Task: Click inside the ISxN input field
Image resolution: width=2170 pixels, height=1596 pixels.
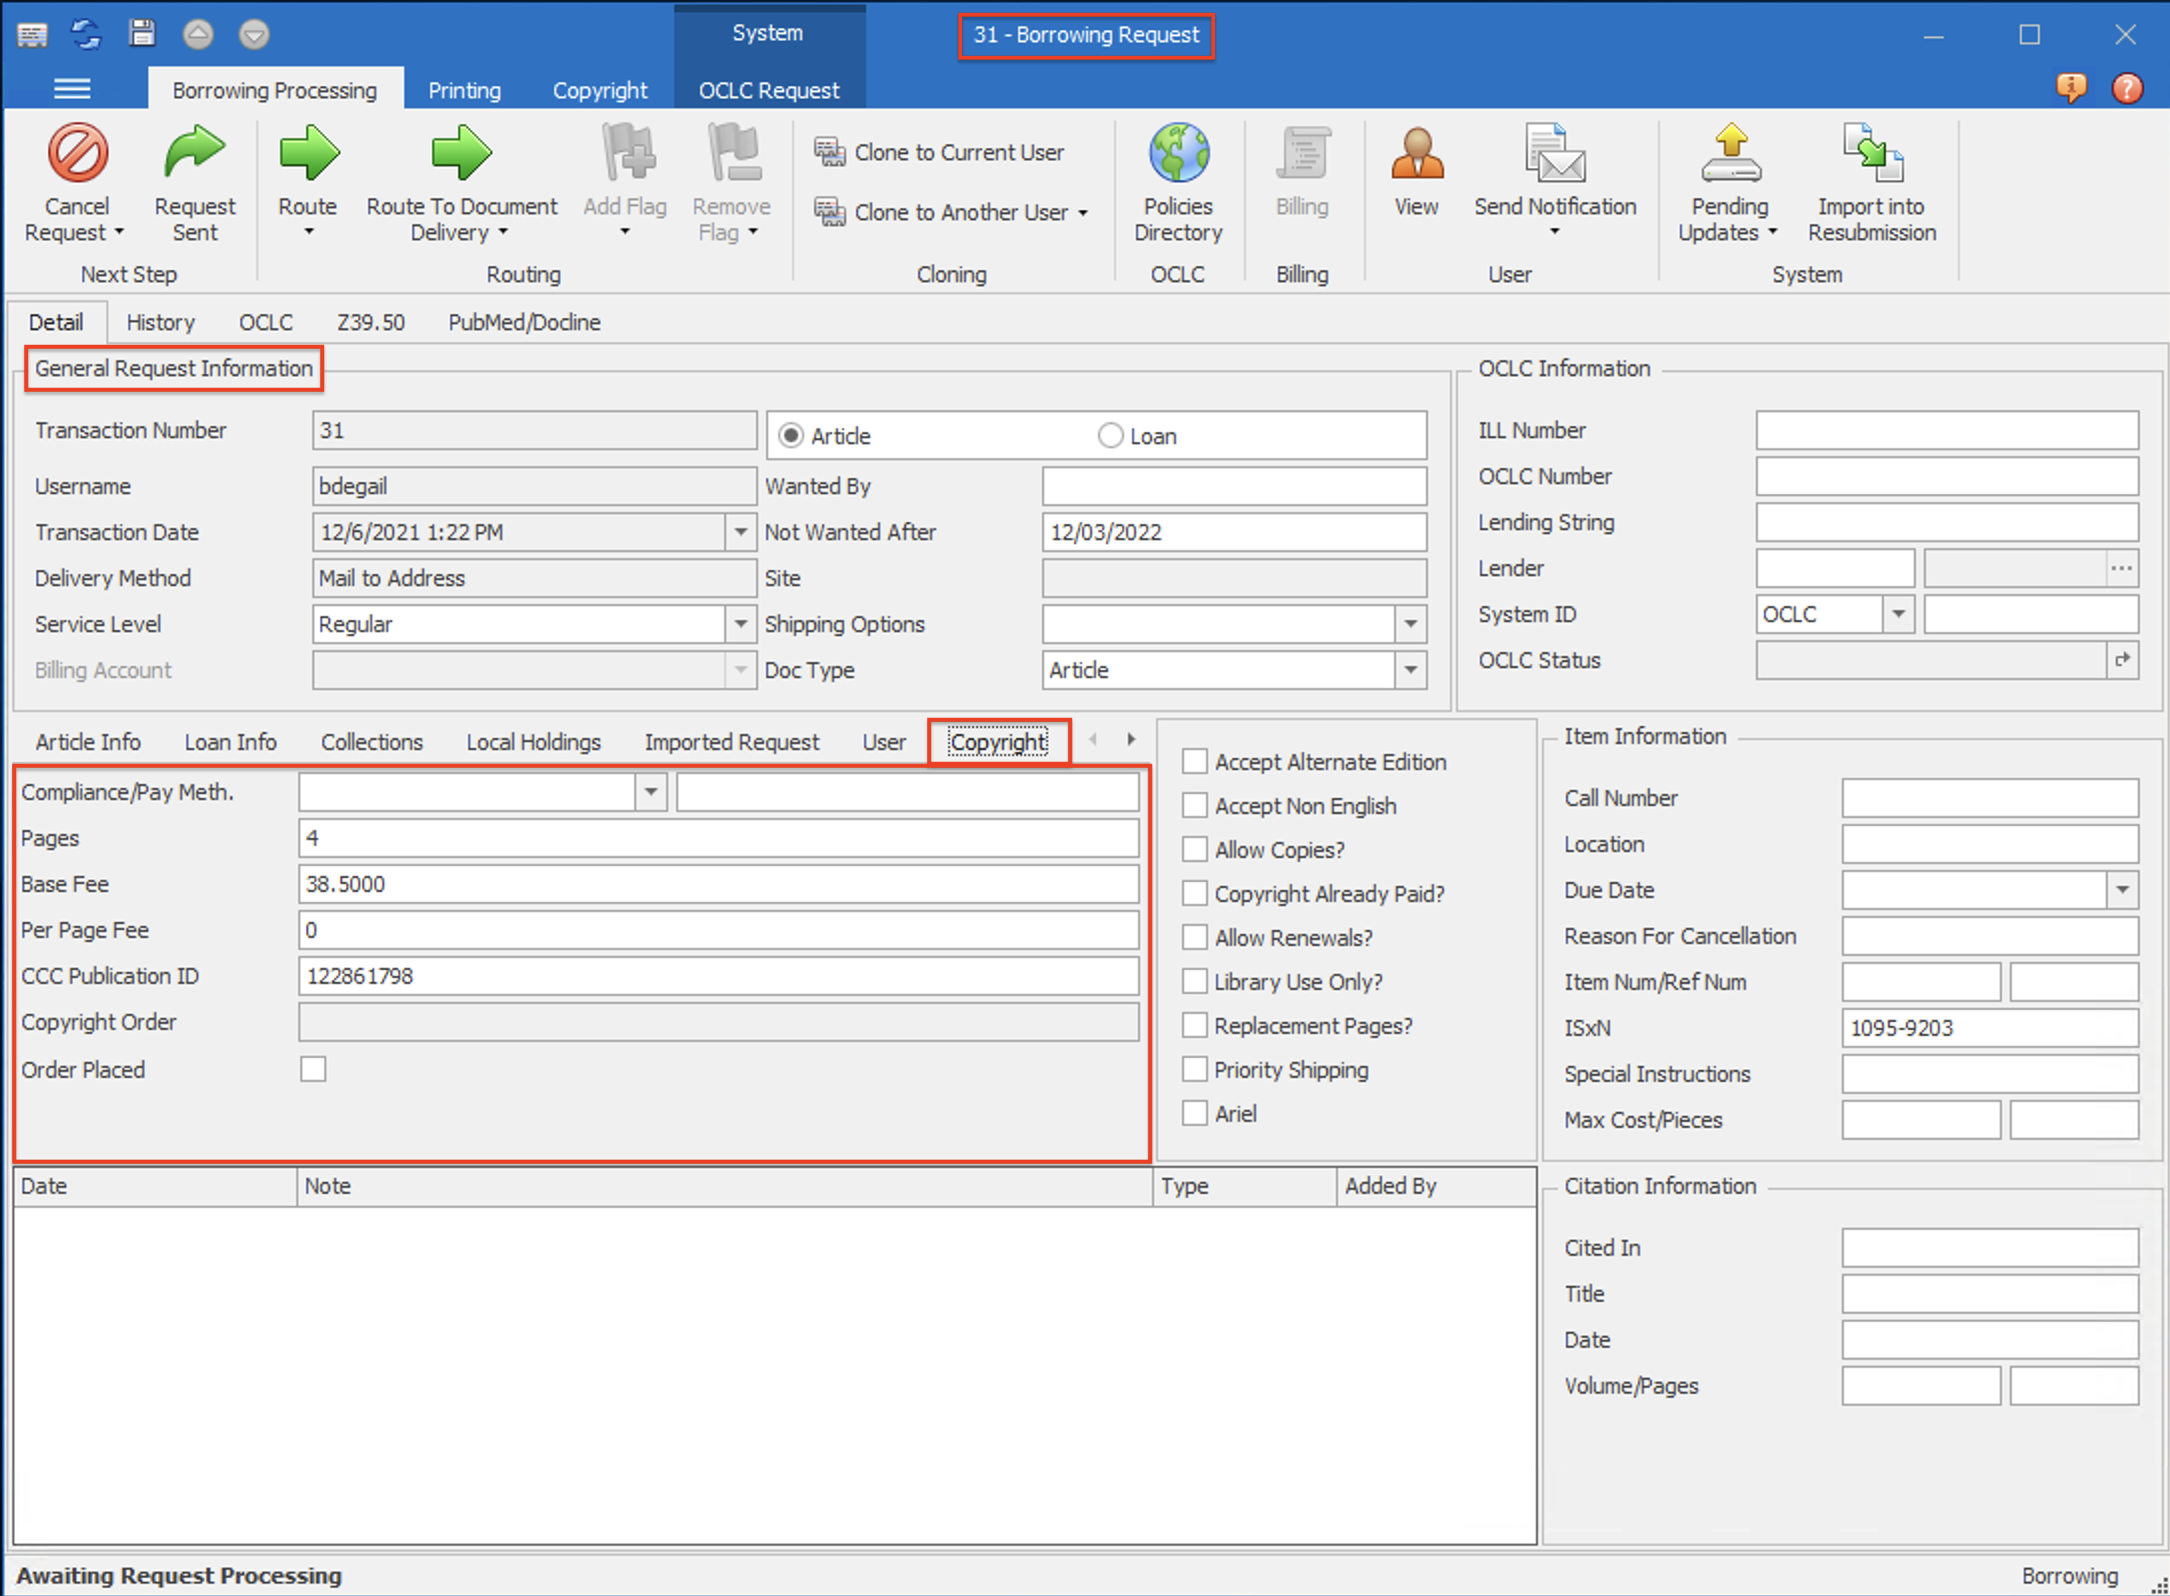Action: pyautogui.click(x=1989, y=1027)
